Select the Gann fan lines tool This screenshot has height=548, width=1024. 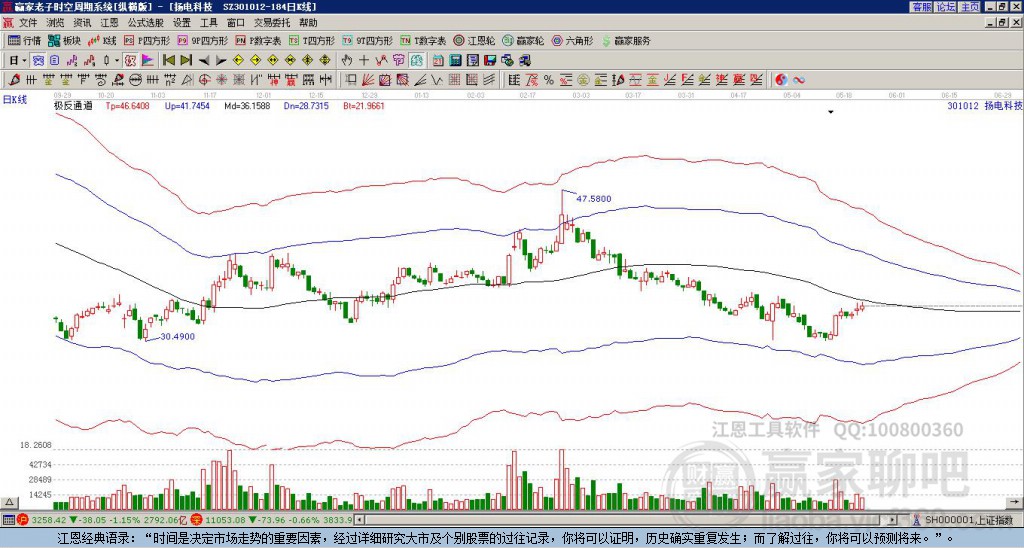pyautogui.click(x=368, y=80)
